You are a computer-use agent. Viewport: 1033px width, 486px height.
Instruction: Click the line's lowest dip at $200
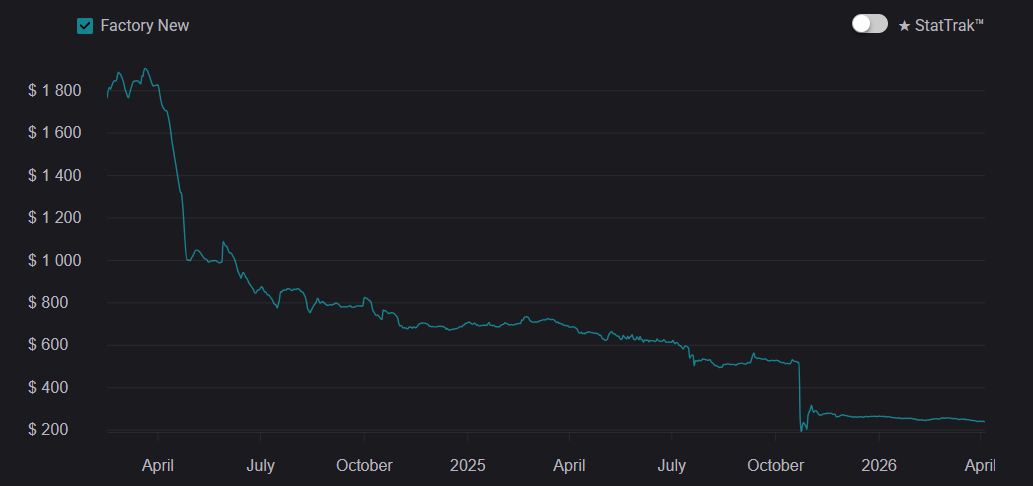click(802, 430)
